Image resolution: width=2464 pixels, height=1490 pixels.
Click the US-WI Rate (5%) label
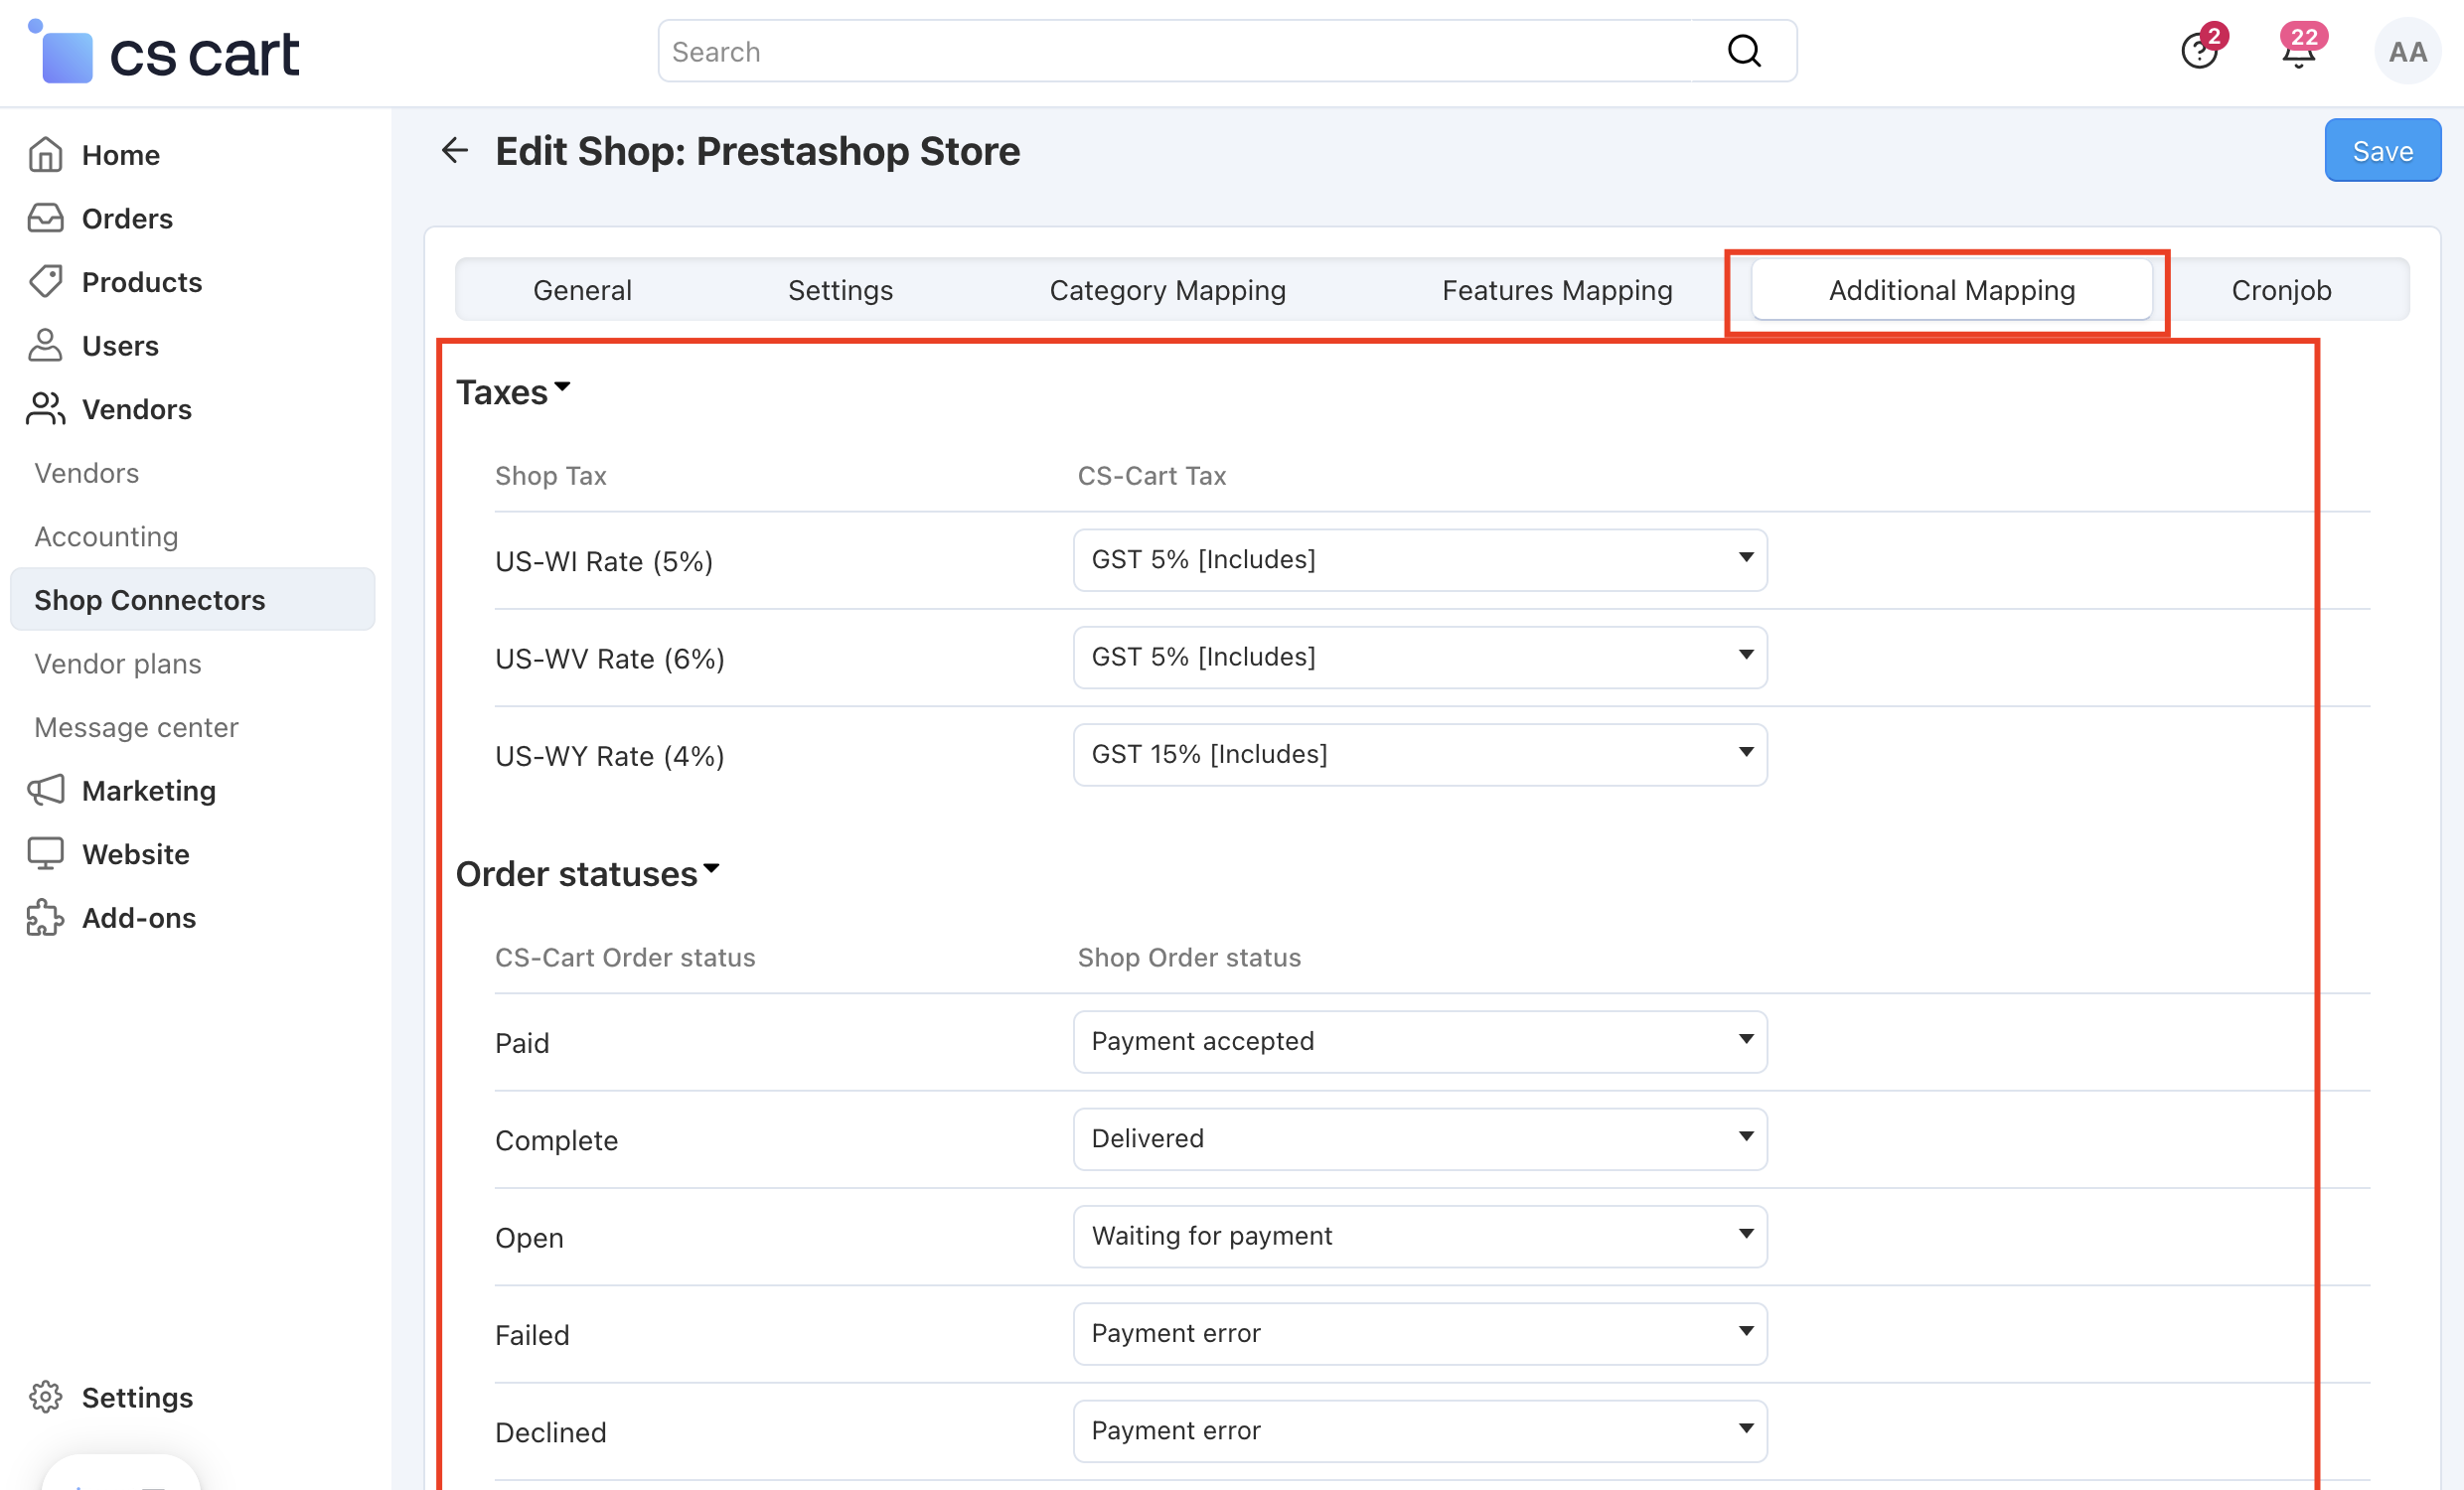pos(604,561)
